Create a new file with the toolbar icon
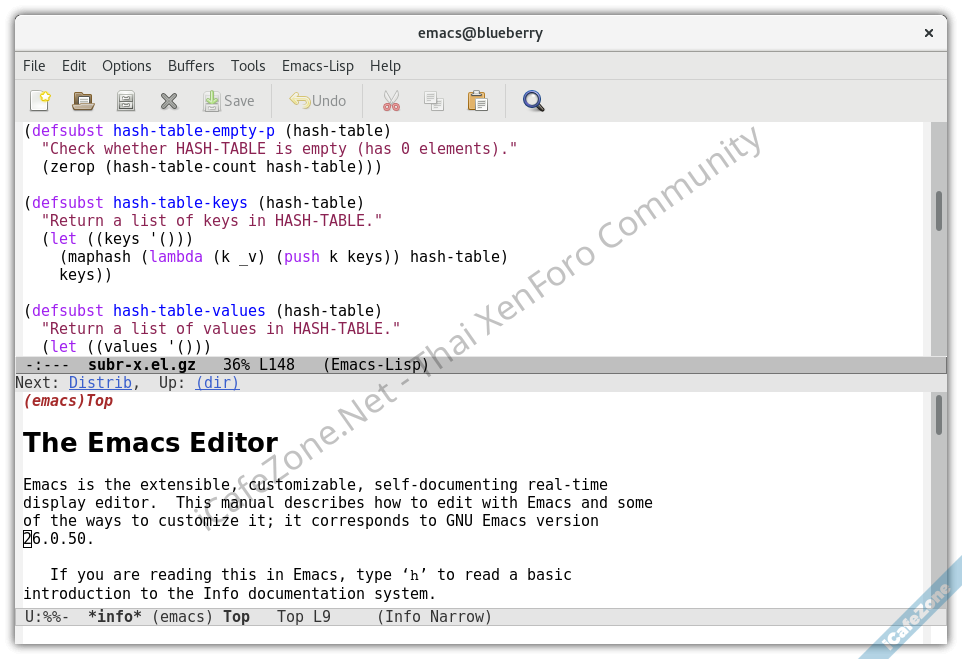The height and width of the screenshot is (659, 962). click(40, 100)
